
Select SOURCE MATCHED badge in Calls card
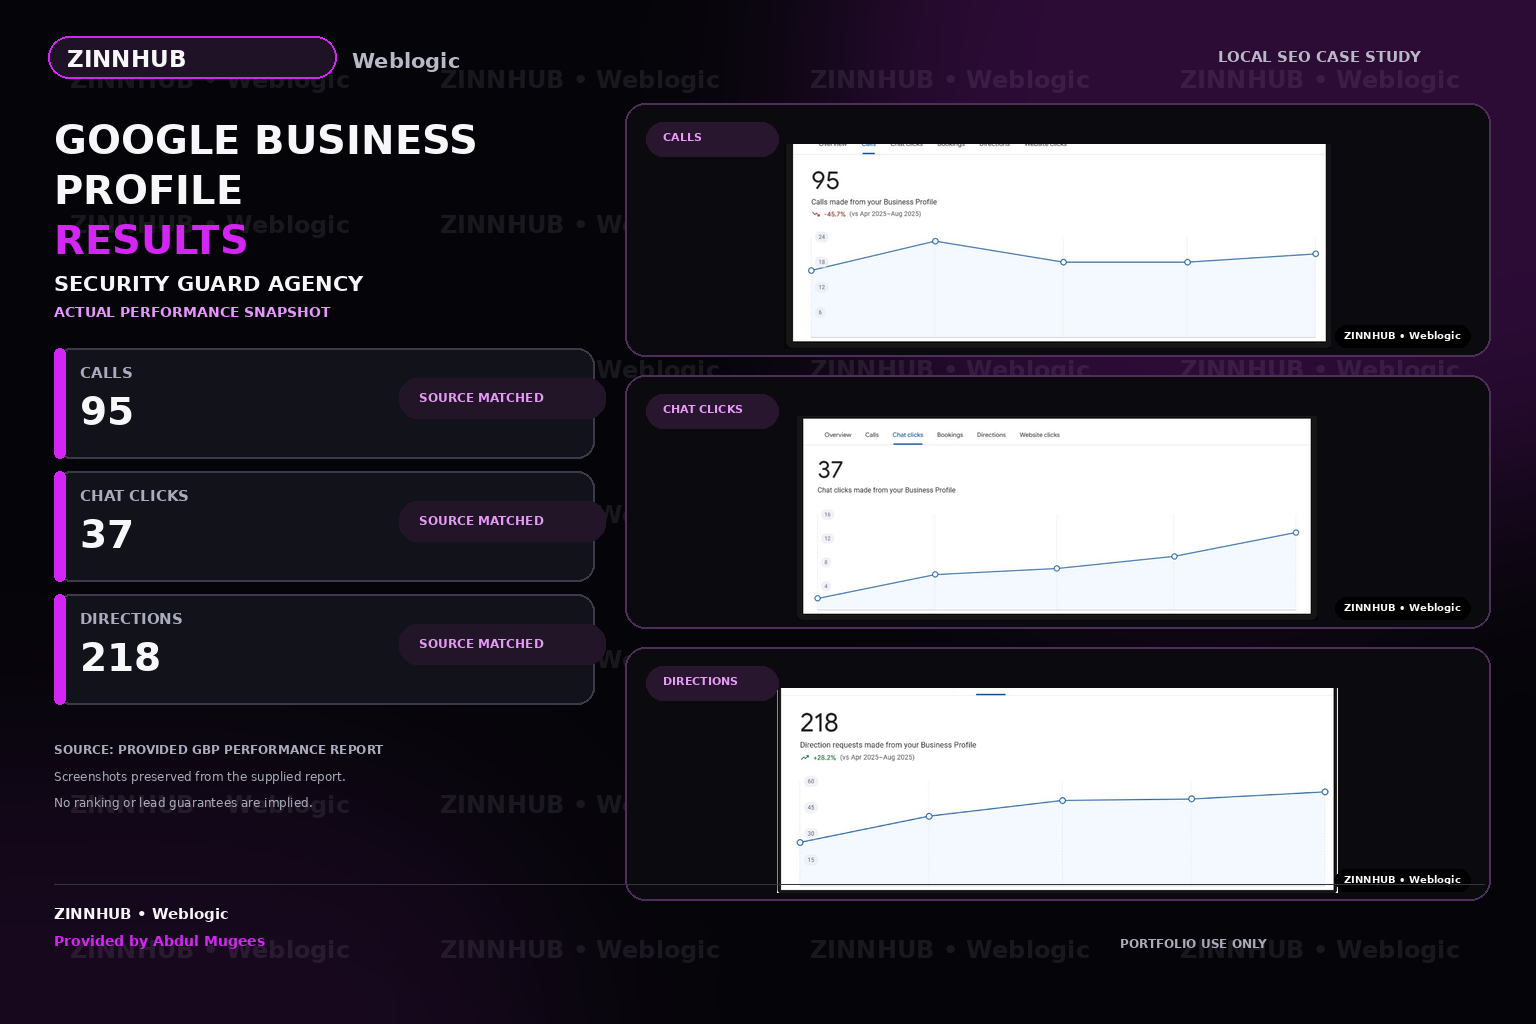coord(502,398)
